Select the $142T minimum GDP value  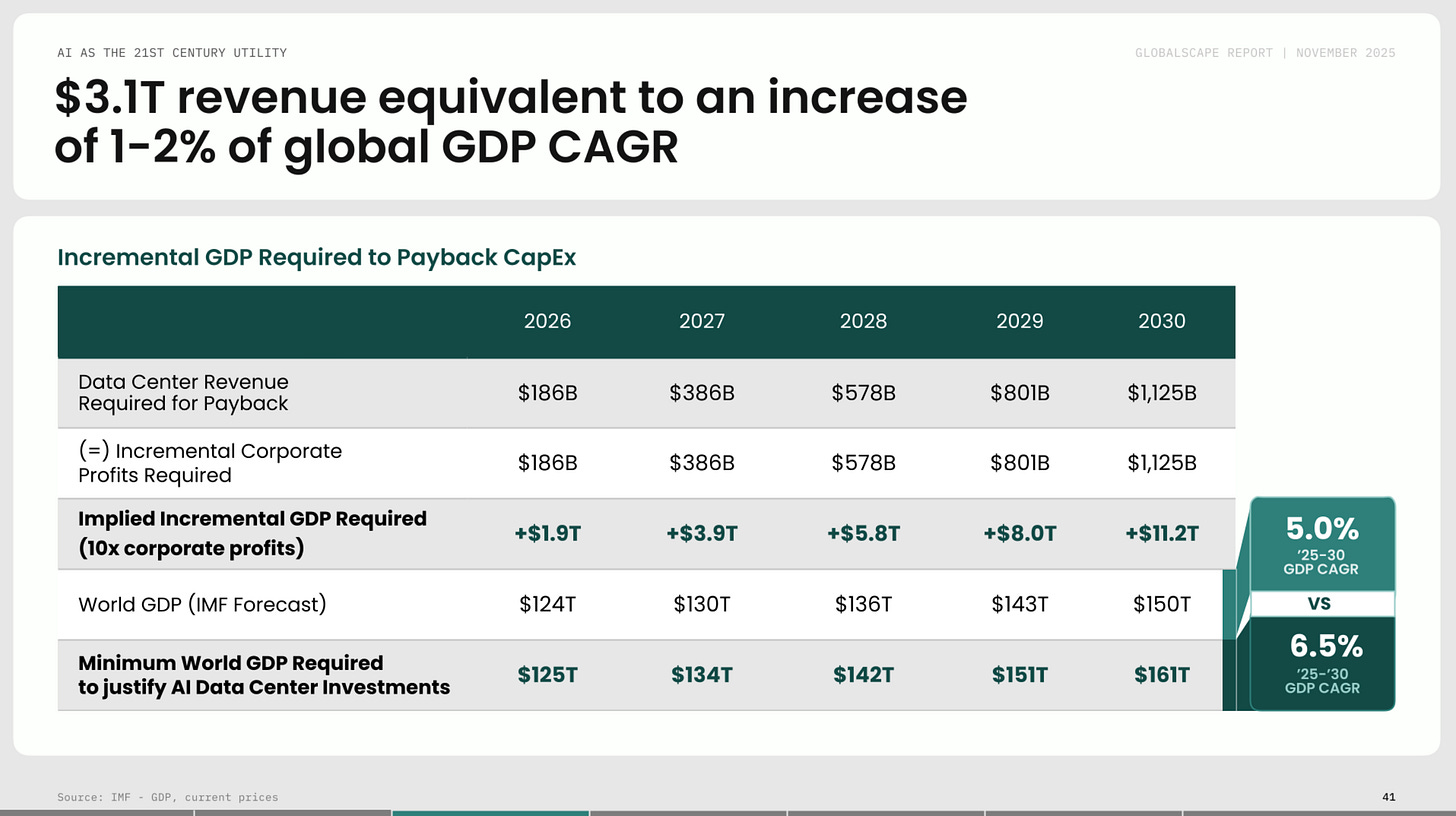click(863, 675)
